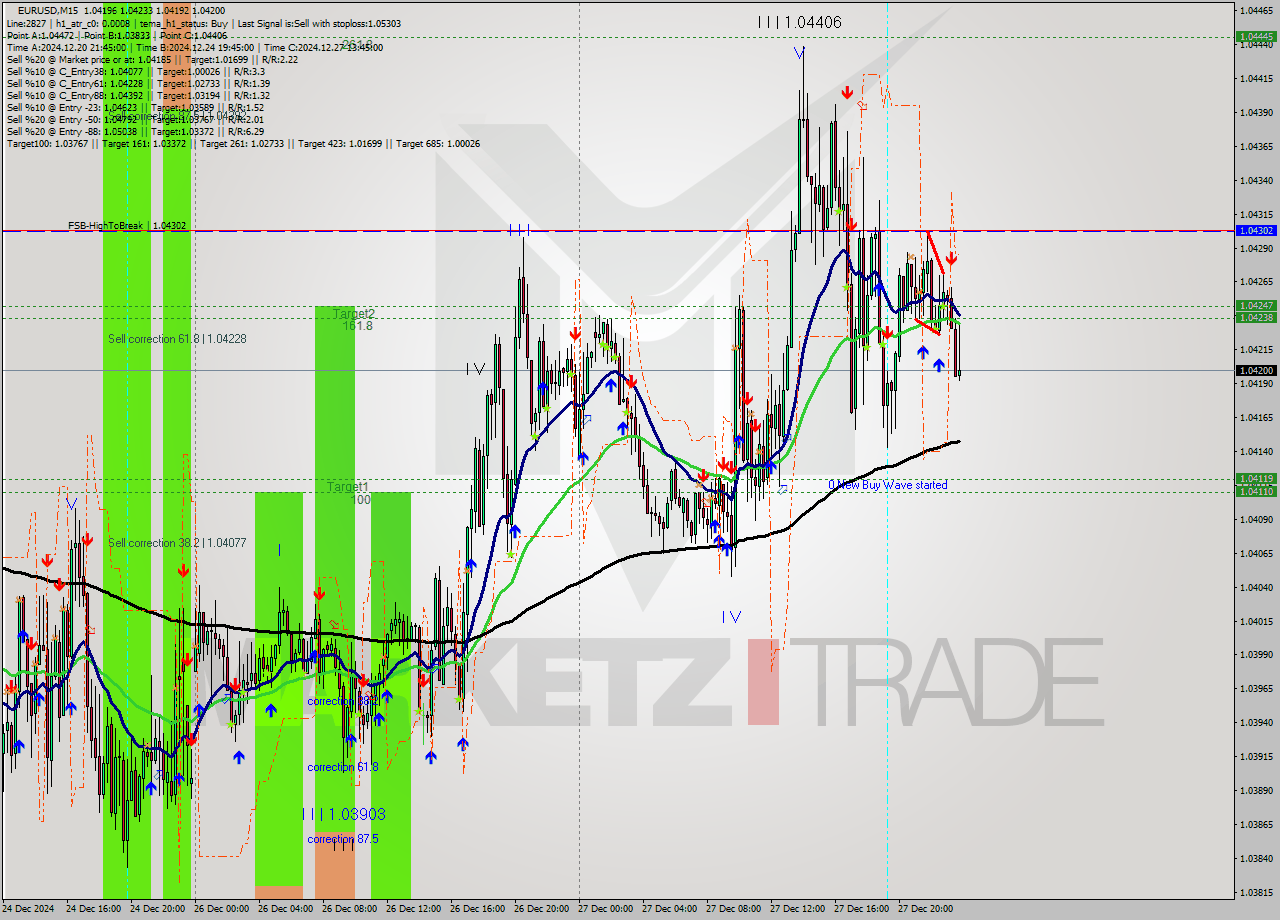Click the 1.03815 price axis label
Image resolution: width=1280 pixels, height=920 pixels.
click(x=1256, y=892)
